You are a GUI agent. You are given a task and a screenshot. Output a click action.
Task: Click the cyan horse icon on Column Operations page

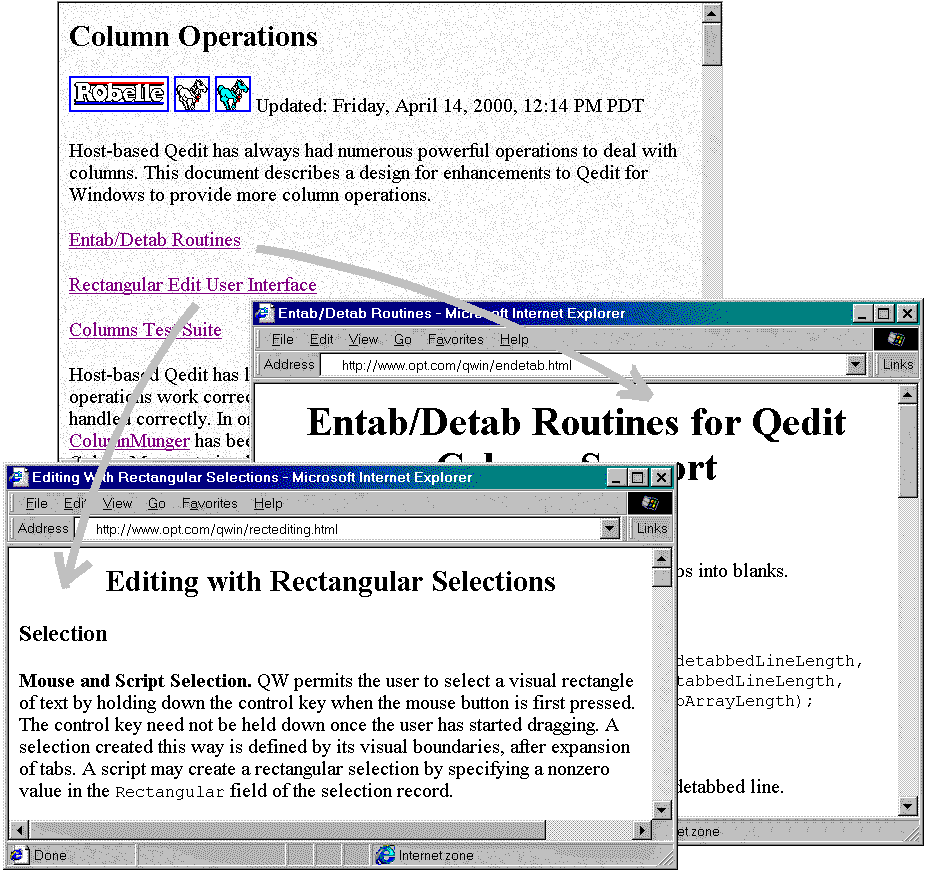coord(233,94)
